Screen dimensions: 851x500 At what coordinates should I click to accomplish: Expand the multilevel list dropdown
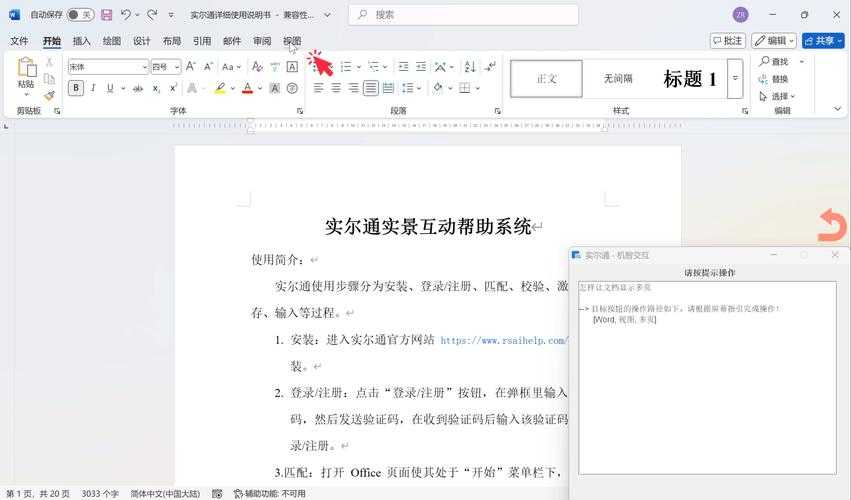point(385,67)
